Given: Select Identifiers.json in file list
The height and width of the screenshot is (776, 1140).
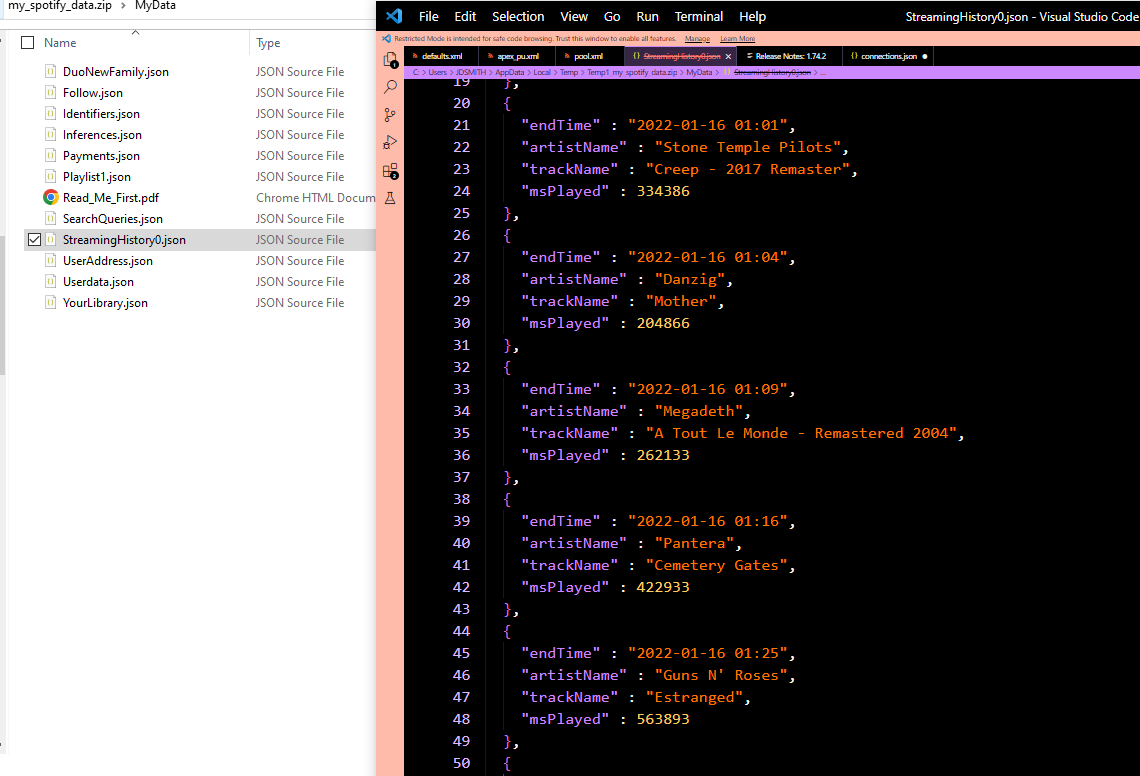Looking at the screenshot, I should pyautogui.click(x=101, y=113).
